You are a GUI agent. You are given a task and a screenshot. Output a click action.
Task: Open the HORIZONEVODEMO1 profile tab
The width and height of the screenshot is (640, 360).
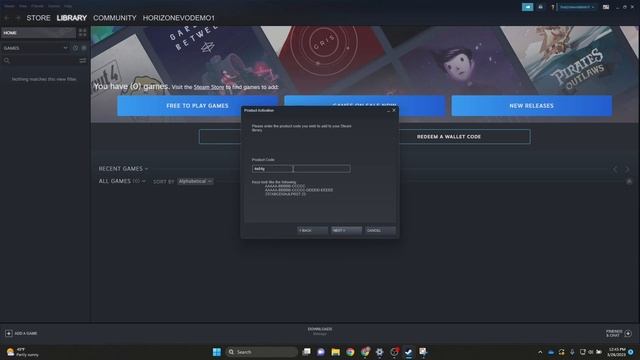tap(178, 18)
